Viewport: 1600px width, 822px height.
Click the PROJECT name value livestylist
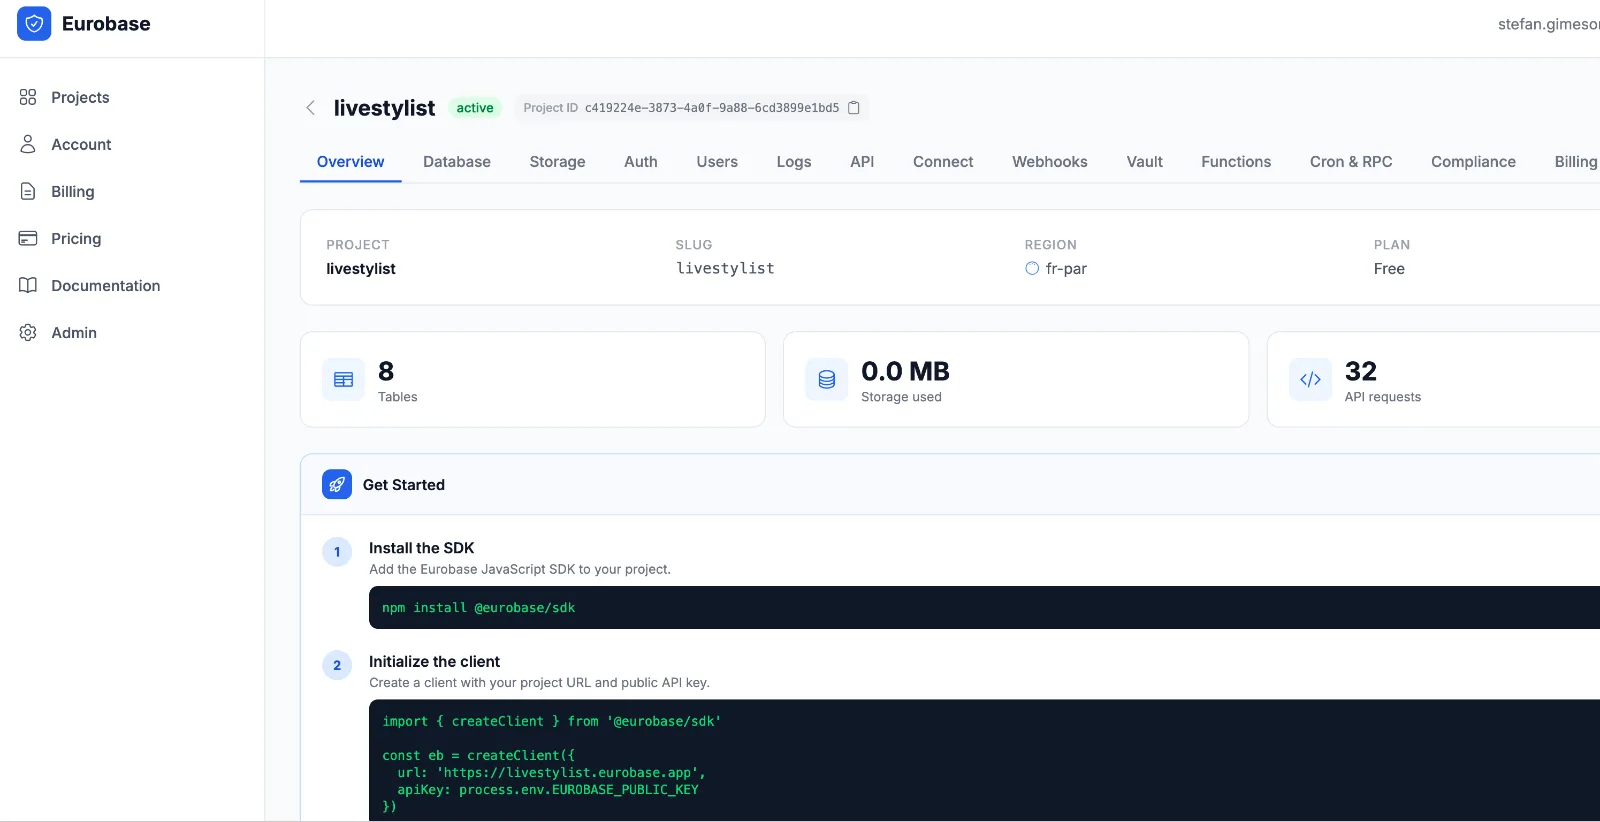click(x=361, y=269)
